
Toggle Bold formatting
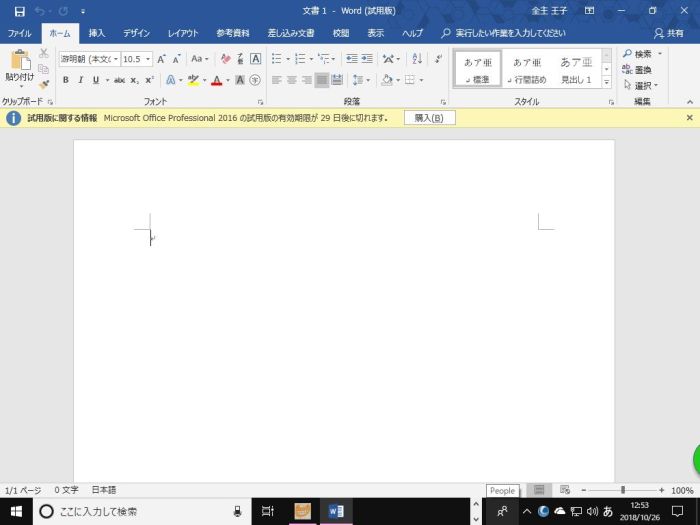coord(66,80)
